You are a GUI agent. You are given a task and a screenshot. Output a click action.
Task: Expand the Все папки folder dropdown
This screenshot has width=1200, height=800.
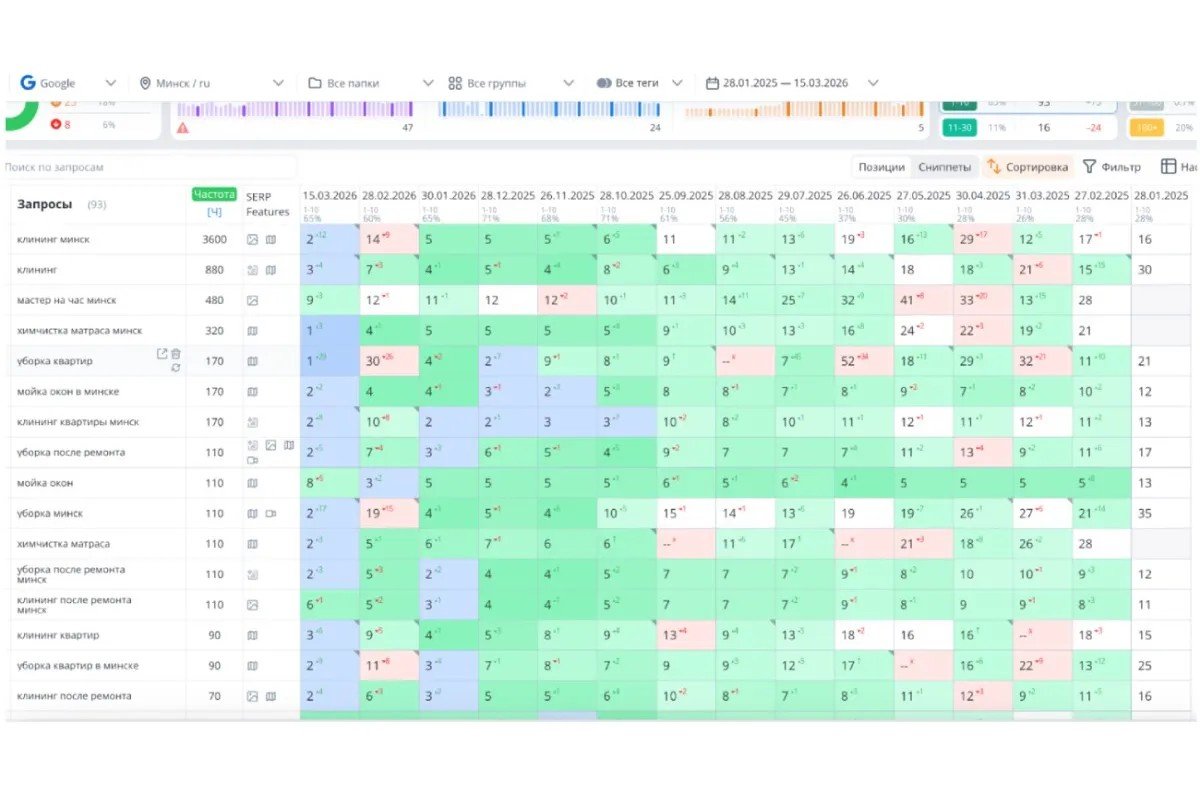[370, 83]
